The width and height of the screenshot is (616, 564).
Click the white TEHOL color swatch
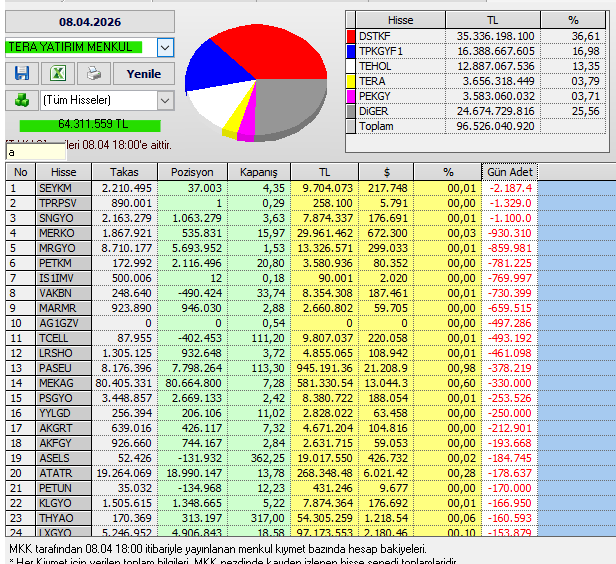(351, 66)
